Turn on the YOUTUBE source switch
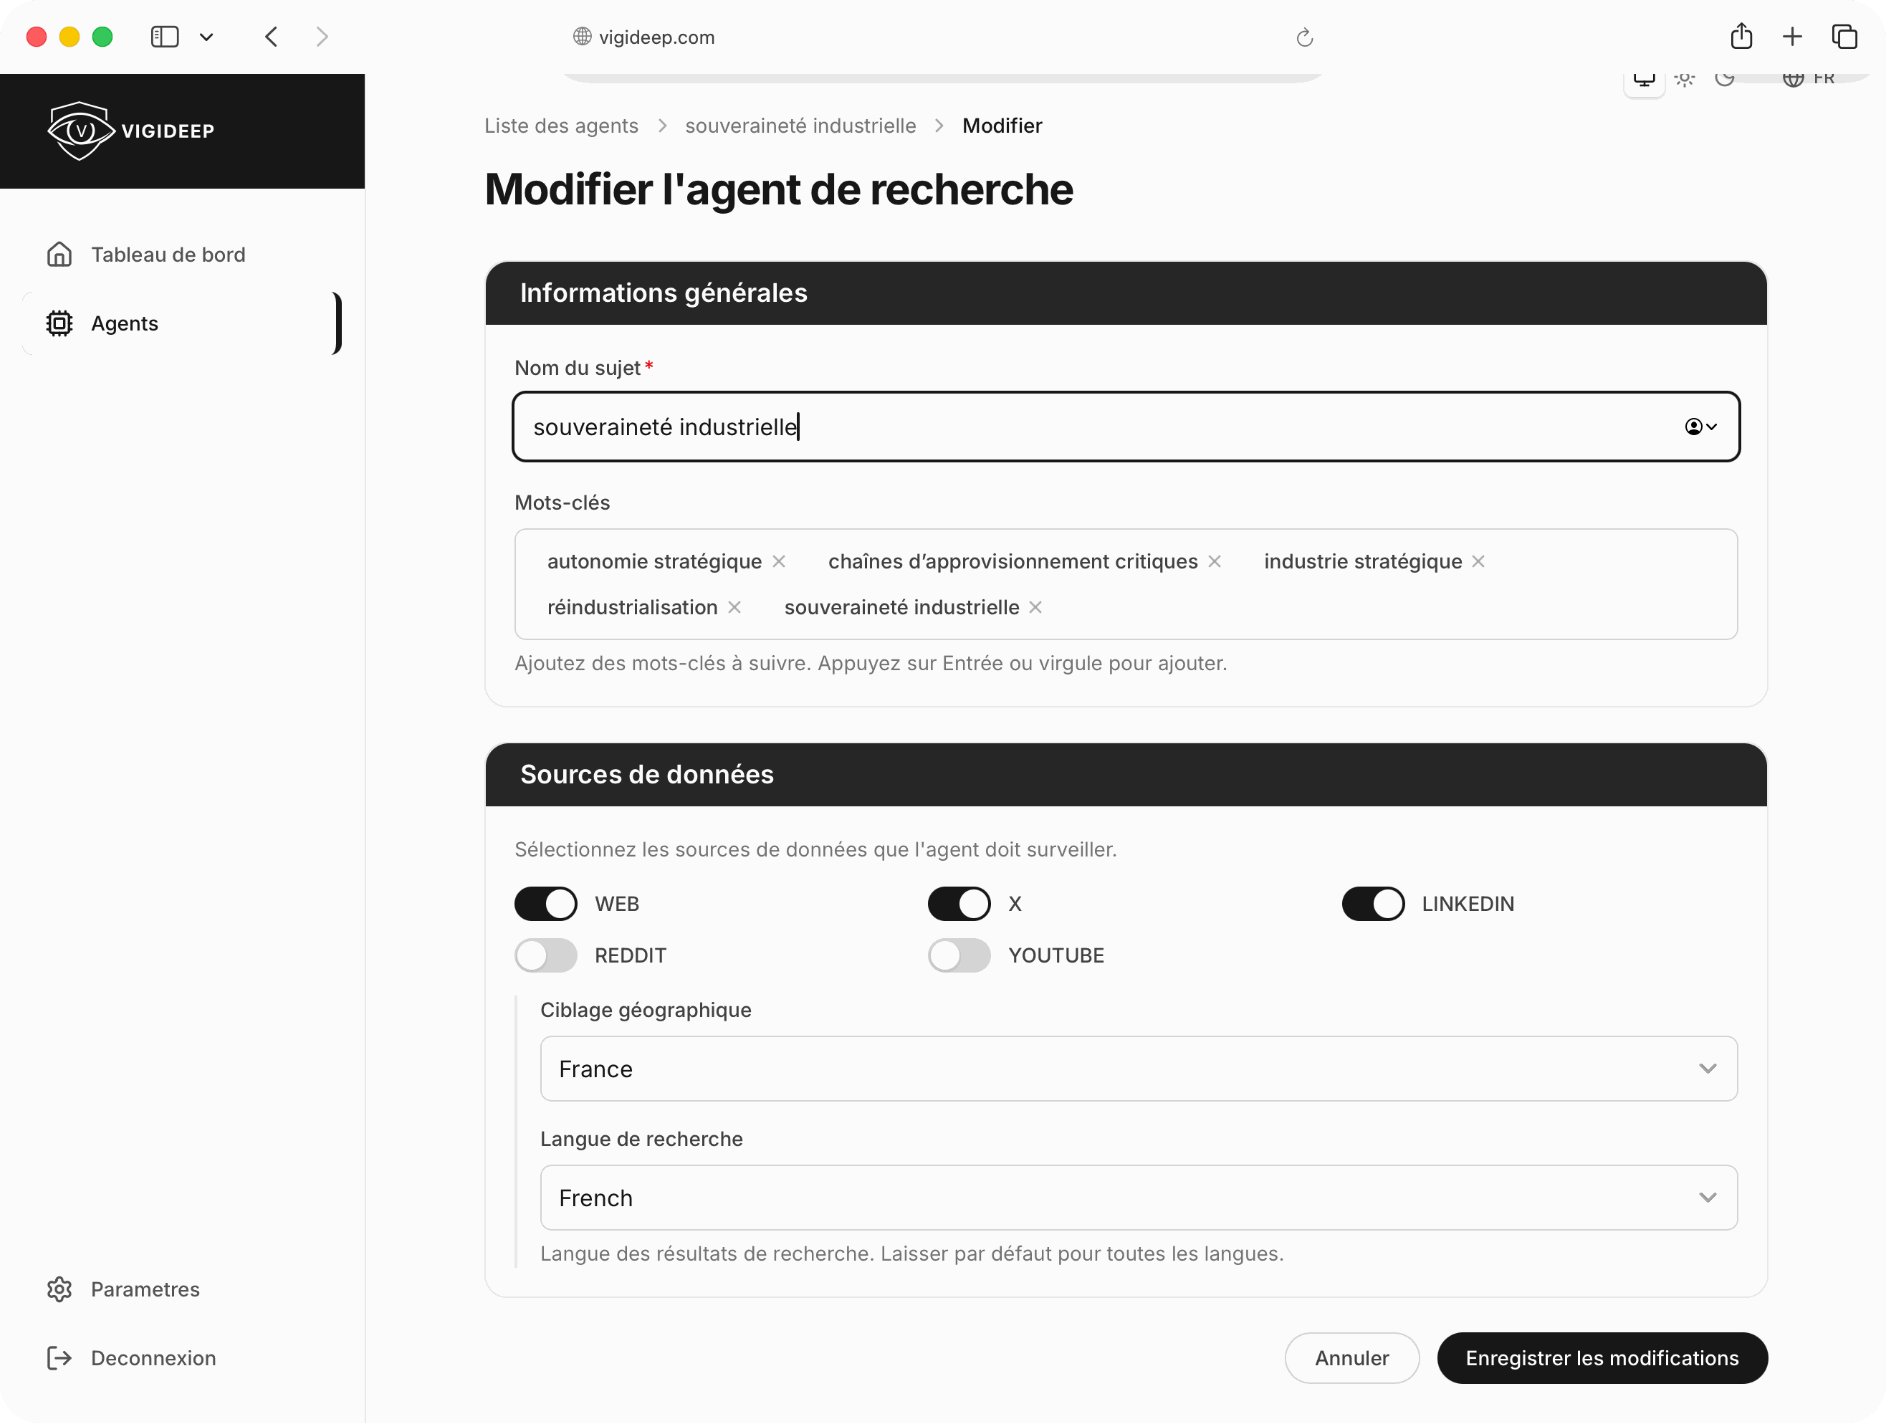This screenshot has height=1423, width=1886. coord(959,956)
